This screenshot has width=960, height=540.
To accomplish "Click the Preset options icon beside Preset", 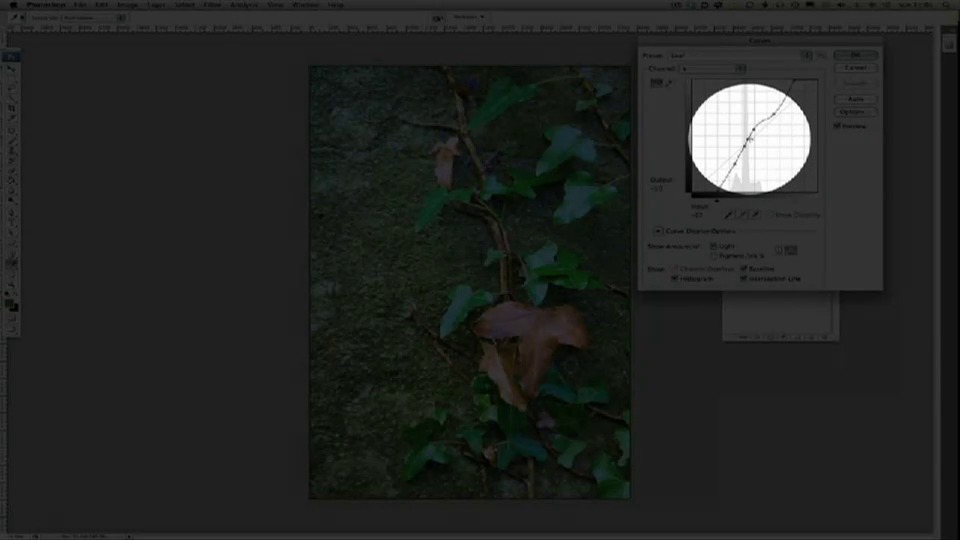I will (x=821, y=55).
